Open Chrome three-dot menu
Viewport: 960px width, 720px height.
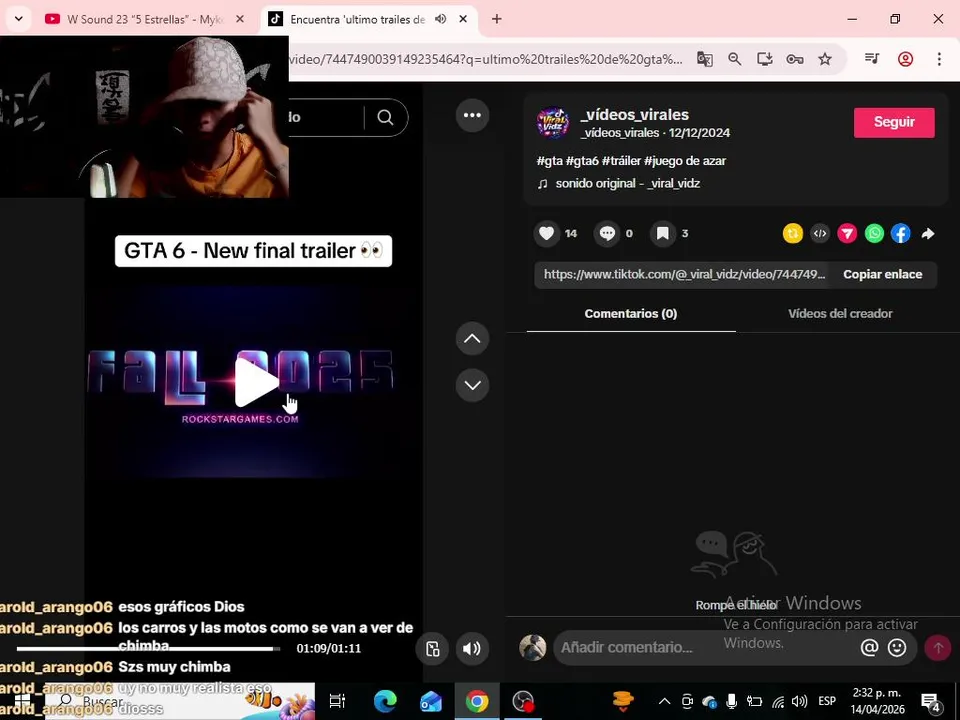(939, 59)
